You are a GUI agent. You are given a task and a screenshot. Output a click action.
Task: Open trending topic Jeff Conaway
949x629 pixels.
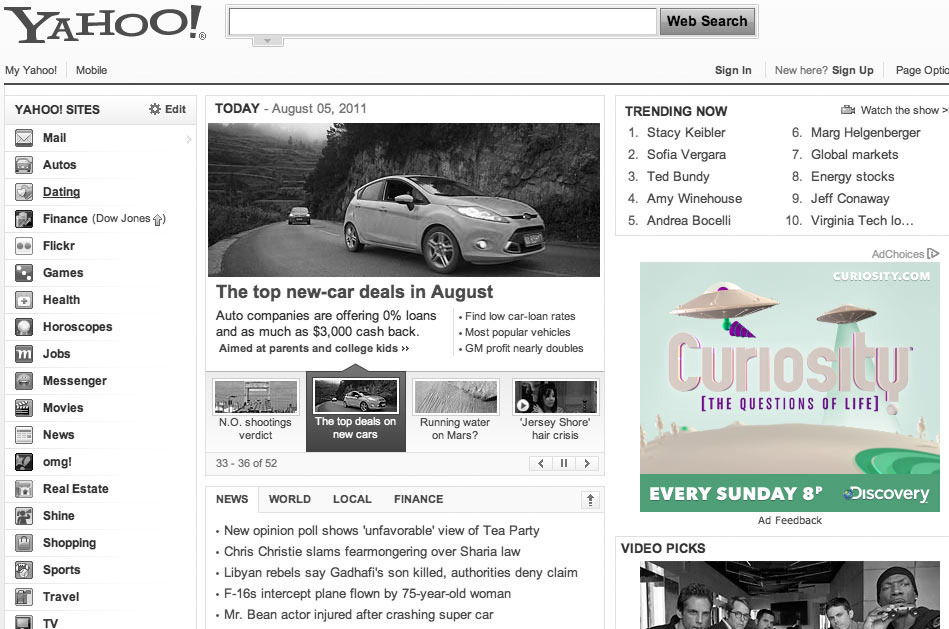[x=850, y=199]
